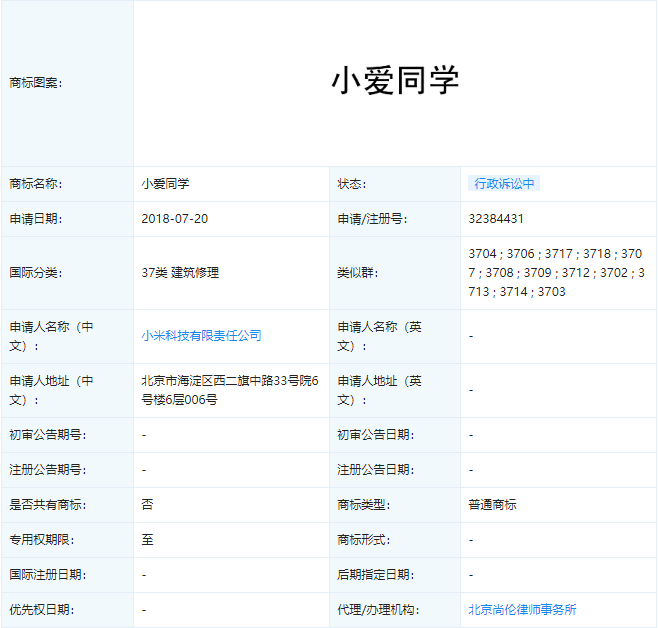Click the 类似群 label
The width and height of the screenshot is (658, 628).
pyautogui.click(x=358, y=273)
